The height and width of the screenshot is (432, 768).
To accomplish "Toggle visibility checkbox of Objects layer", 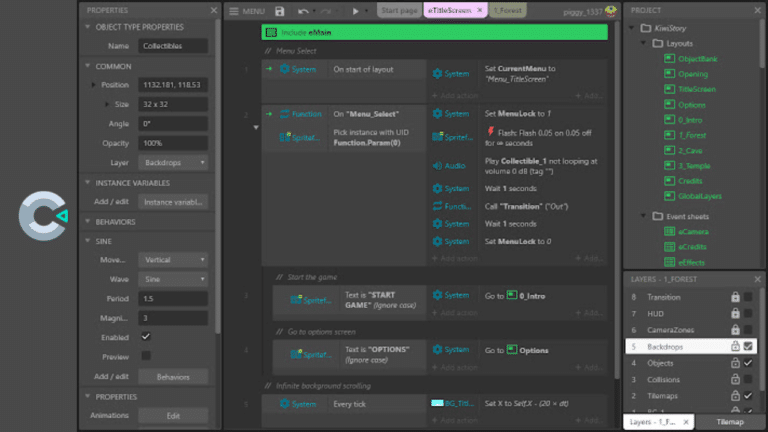I will [748, 363].
